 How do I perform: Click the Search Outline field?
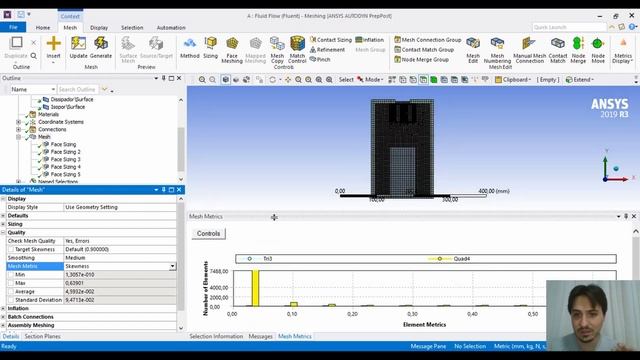[78, 89]
